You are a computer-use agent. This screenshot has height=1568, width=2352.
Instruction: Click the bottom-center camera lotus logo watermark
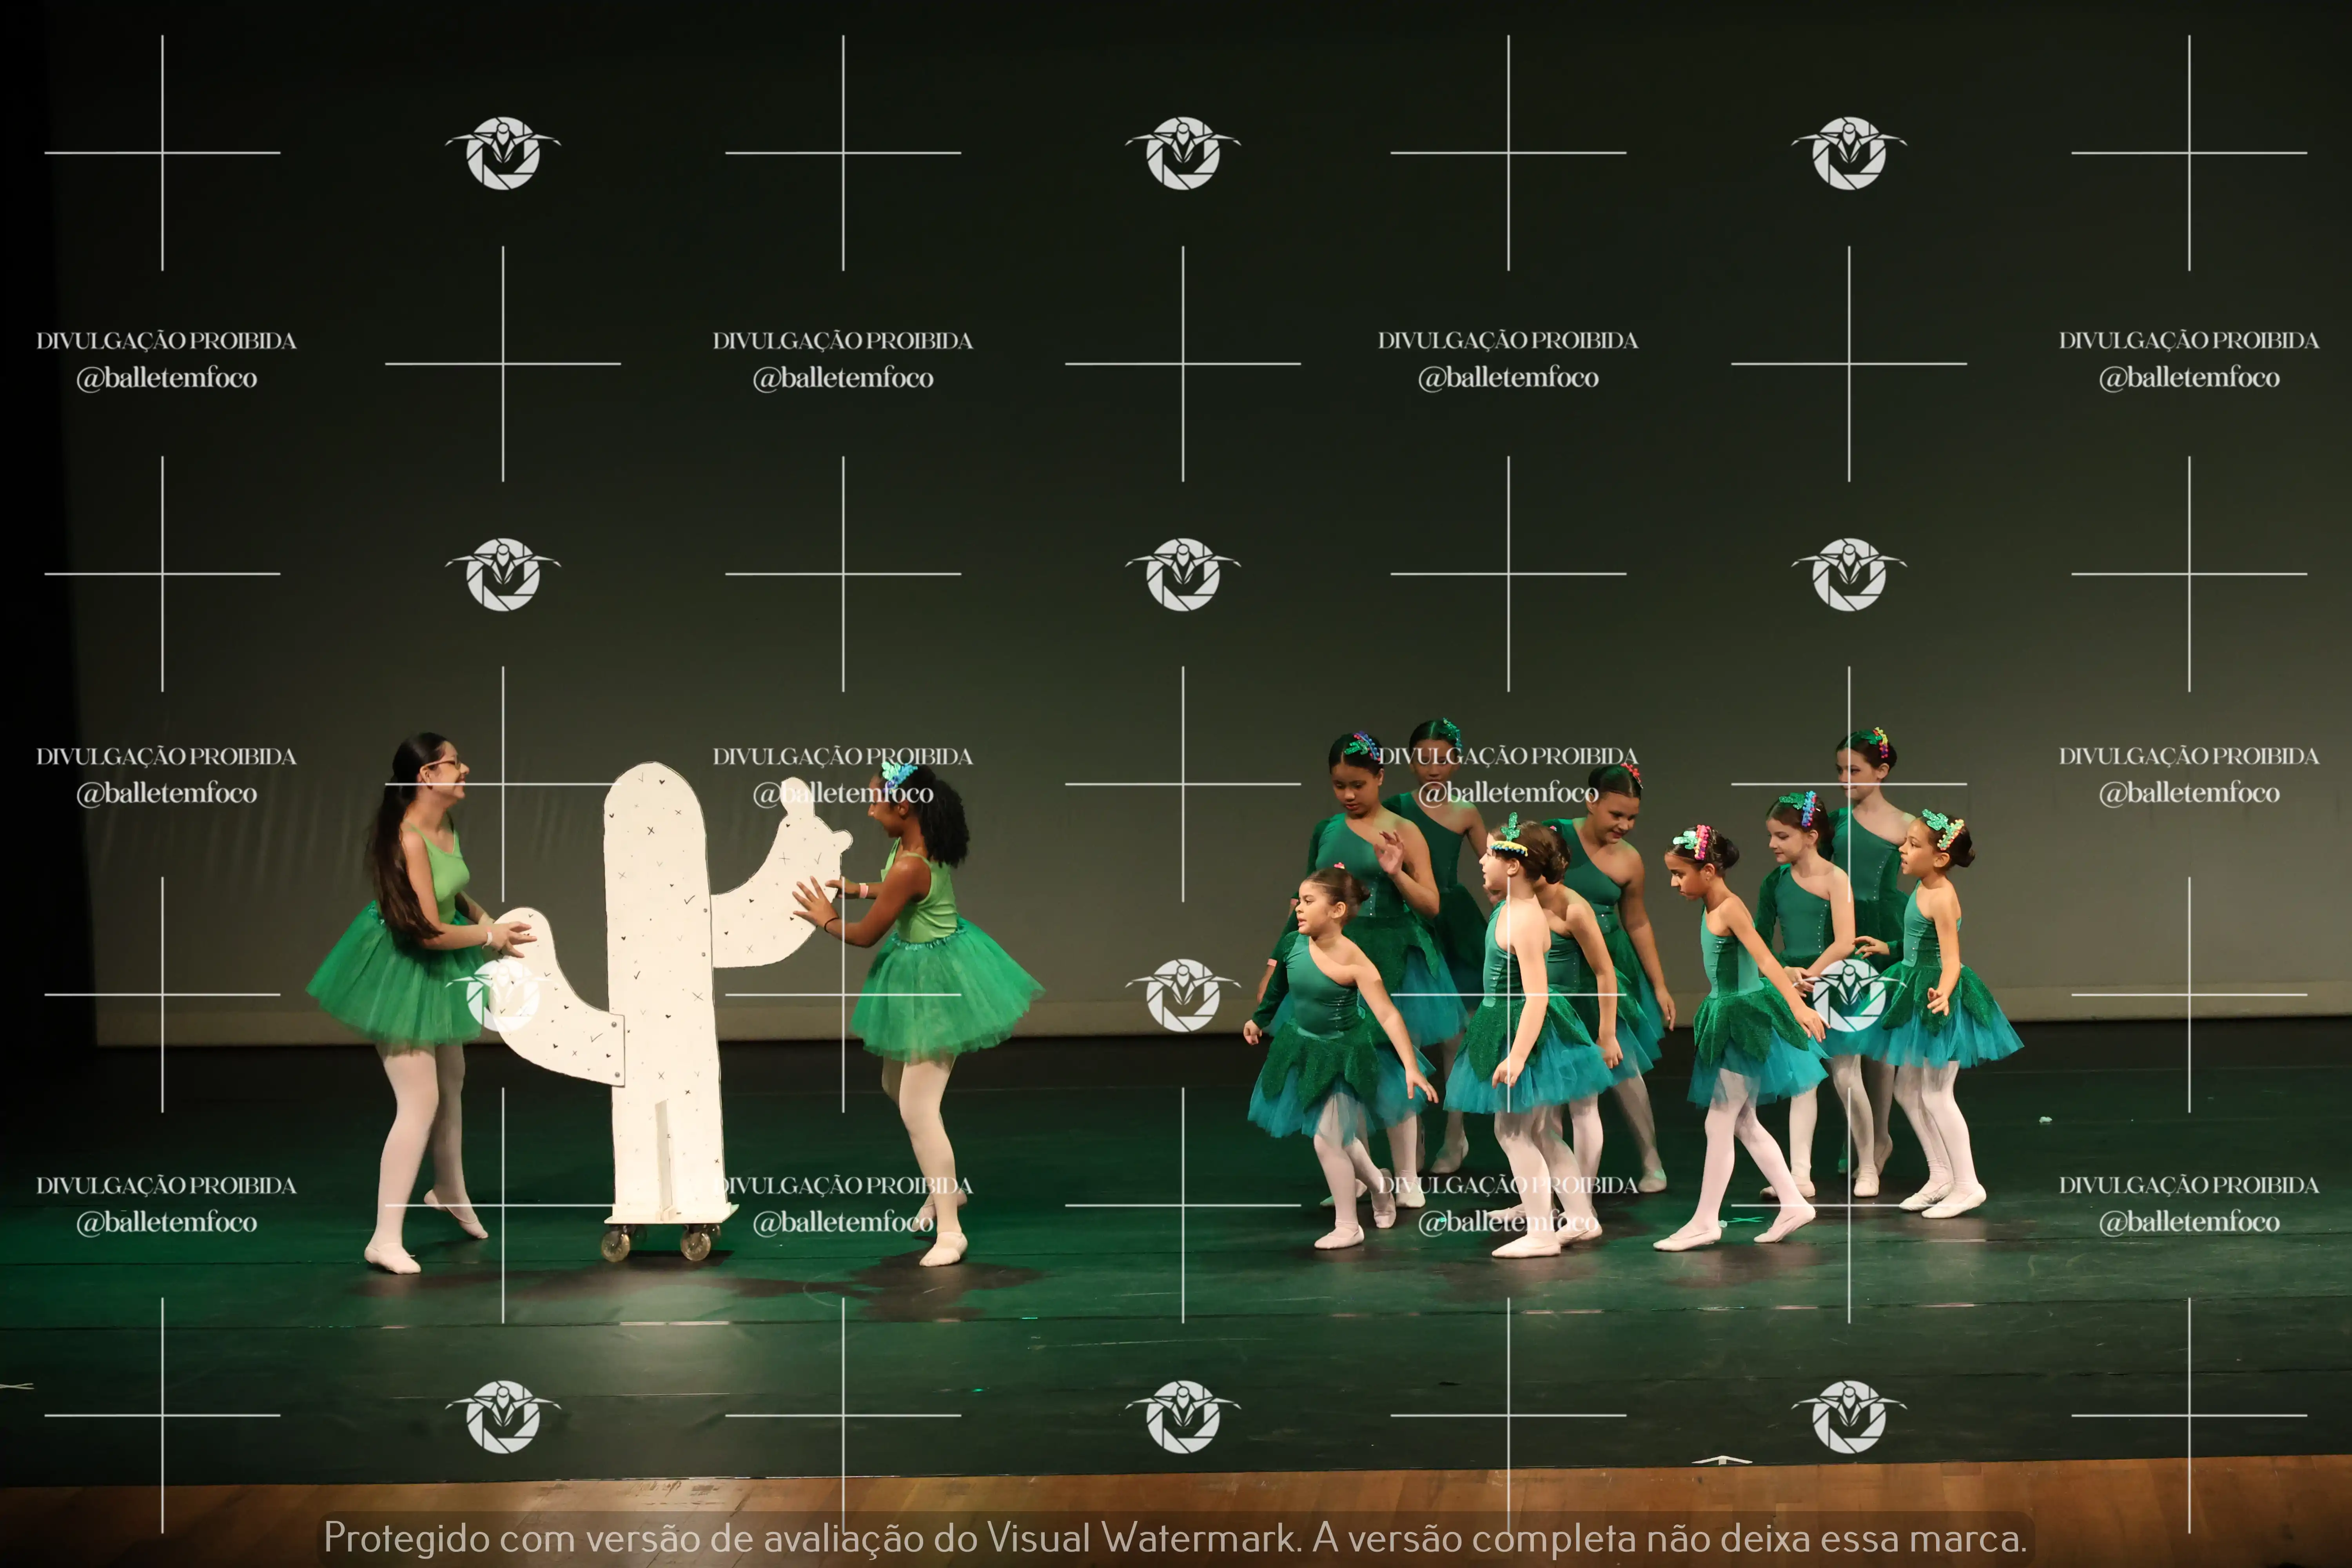[1183, 1416]
